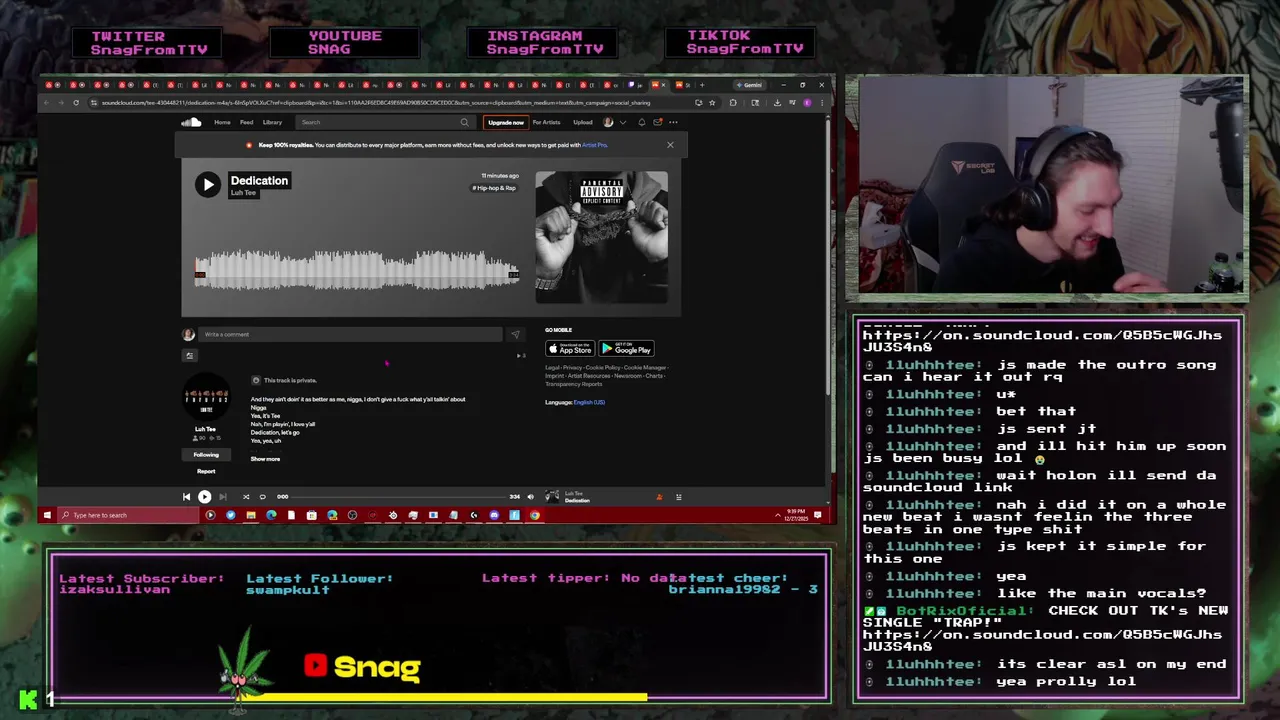Open the Cookie Policy footer link
The width and height of the screenshot is (1280, 720).
click(604, 368)
